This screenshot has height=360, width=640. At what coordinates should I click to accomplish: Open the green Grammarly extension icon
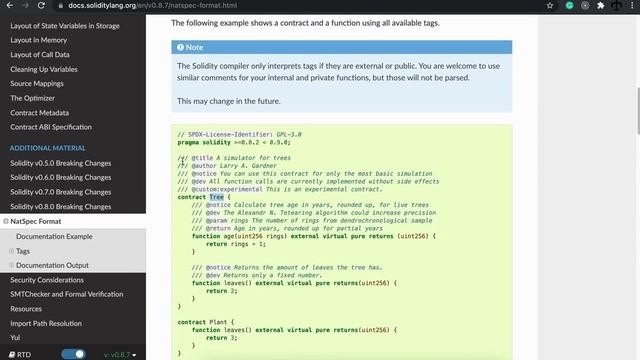click(x=569, y=5)
